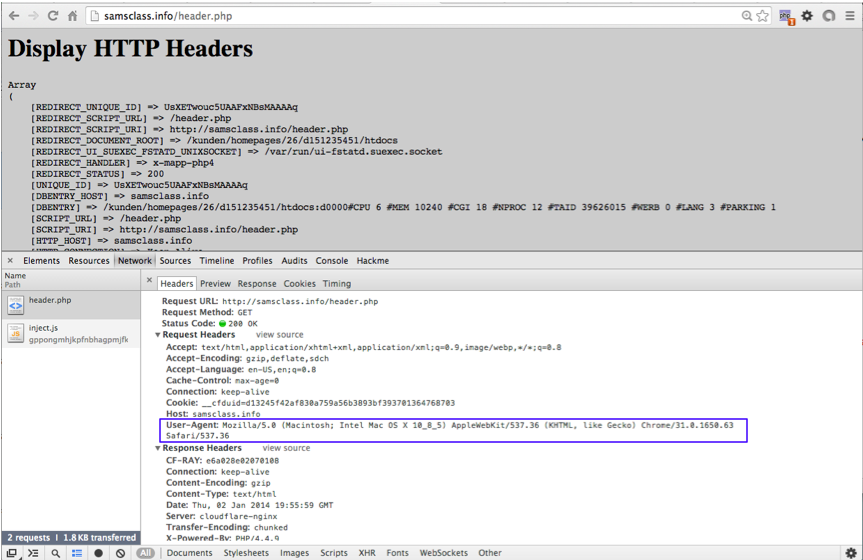
Task: Open the Hackme tab
Action: [373, 260]
